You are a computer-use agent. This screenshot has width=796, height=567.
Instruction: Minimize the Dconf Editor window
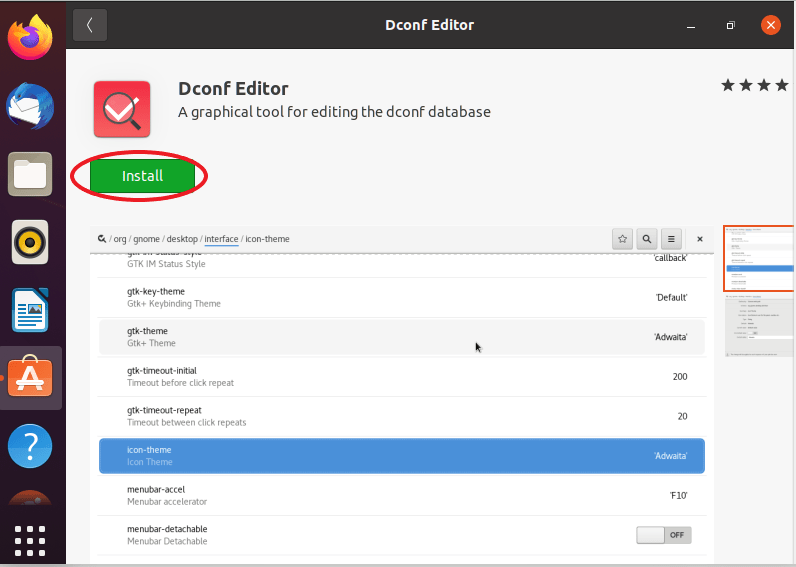click(x=691, y=25)
